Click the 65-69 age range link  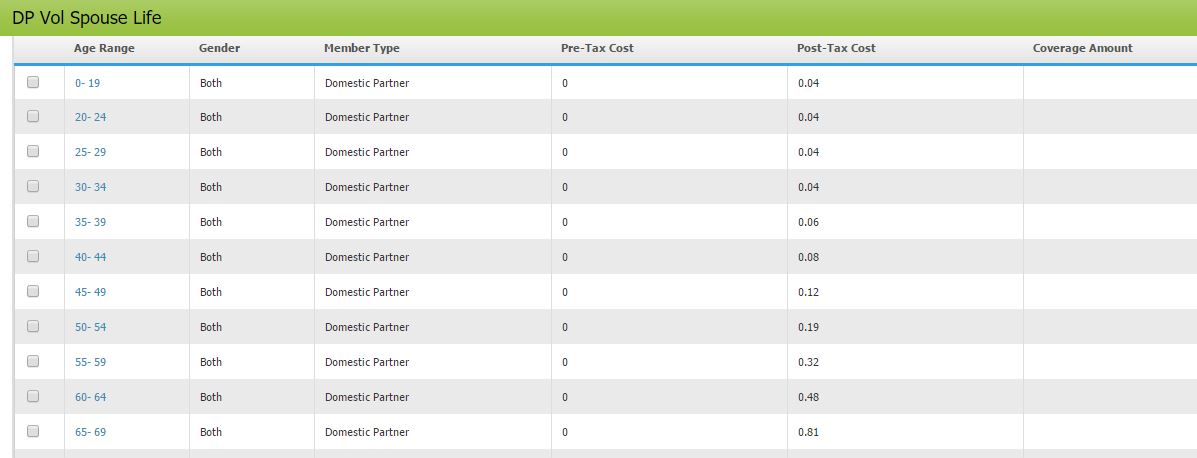(x=90, y=432)
